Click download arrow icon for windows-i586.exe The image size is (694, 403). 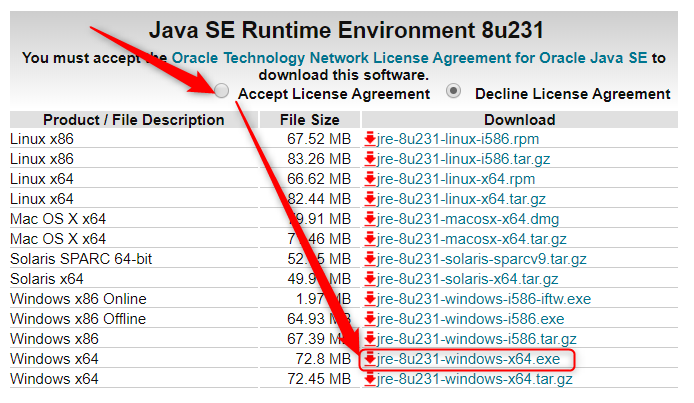[x=370, y=319]
